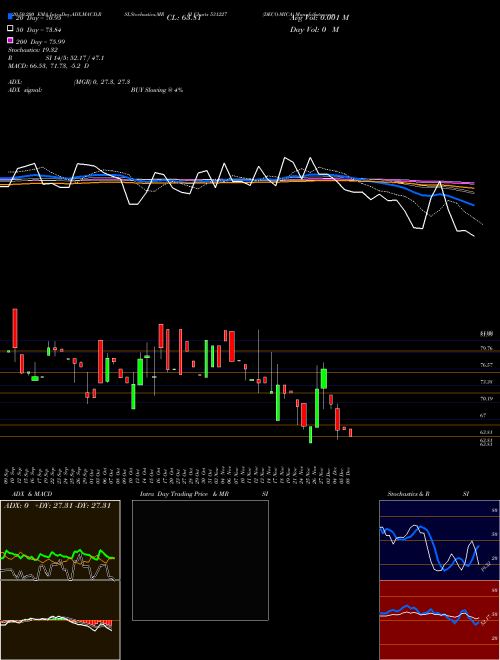This screenshot has height=660, width=500.
Task: Click the blue 20 Day legend swatch
Action: 10,16
